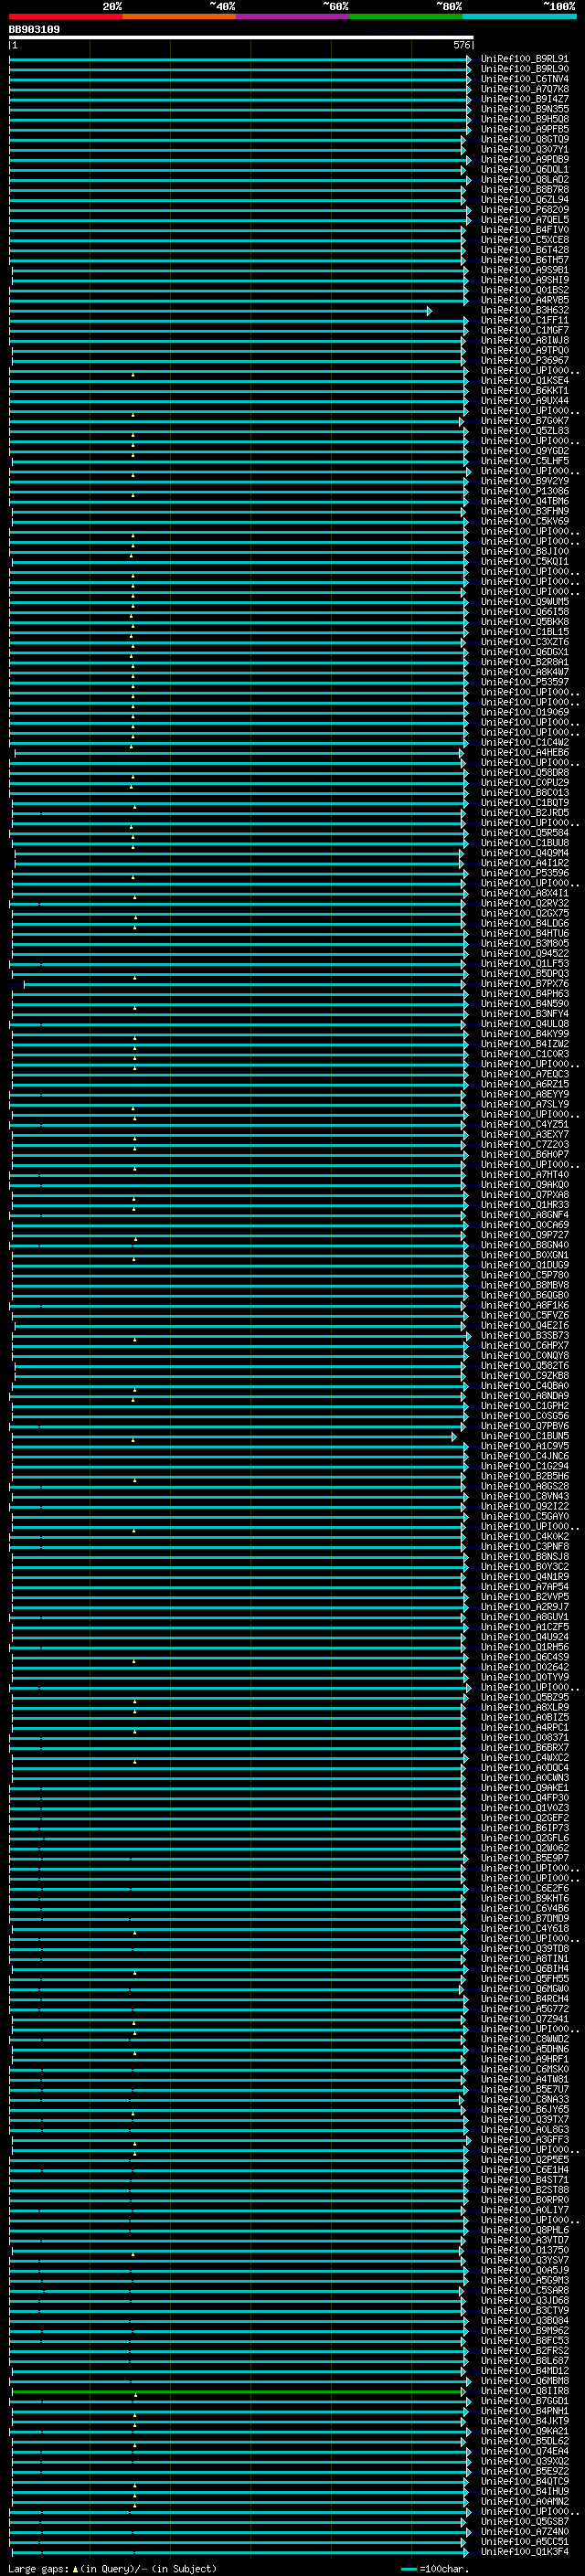Select the UniRef100_P36967 label

pyautogui.click(x=524, y=360)
